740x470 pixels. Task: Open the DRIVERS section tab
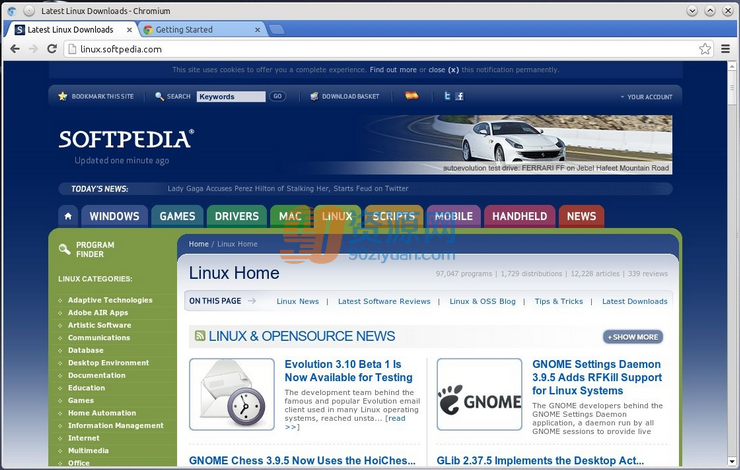click(237, 216)
